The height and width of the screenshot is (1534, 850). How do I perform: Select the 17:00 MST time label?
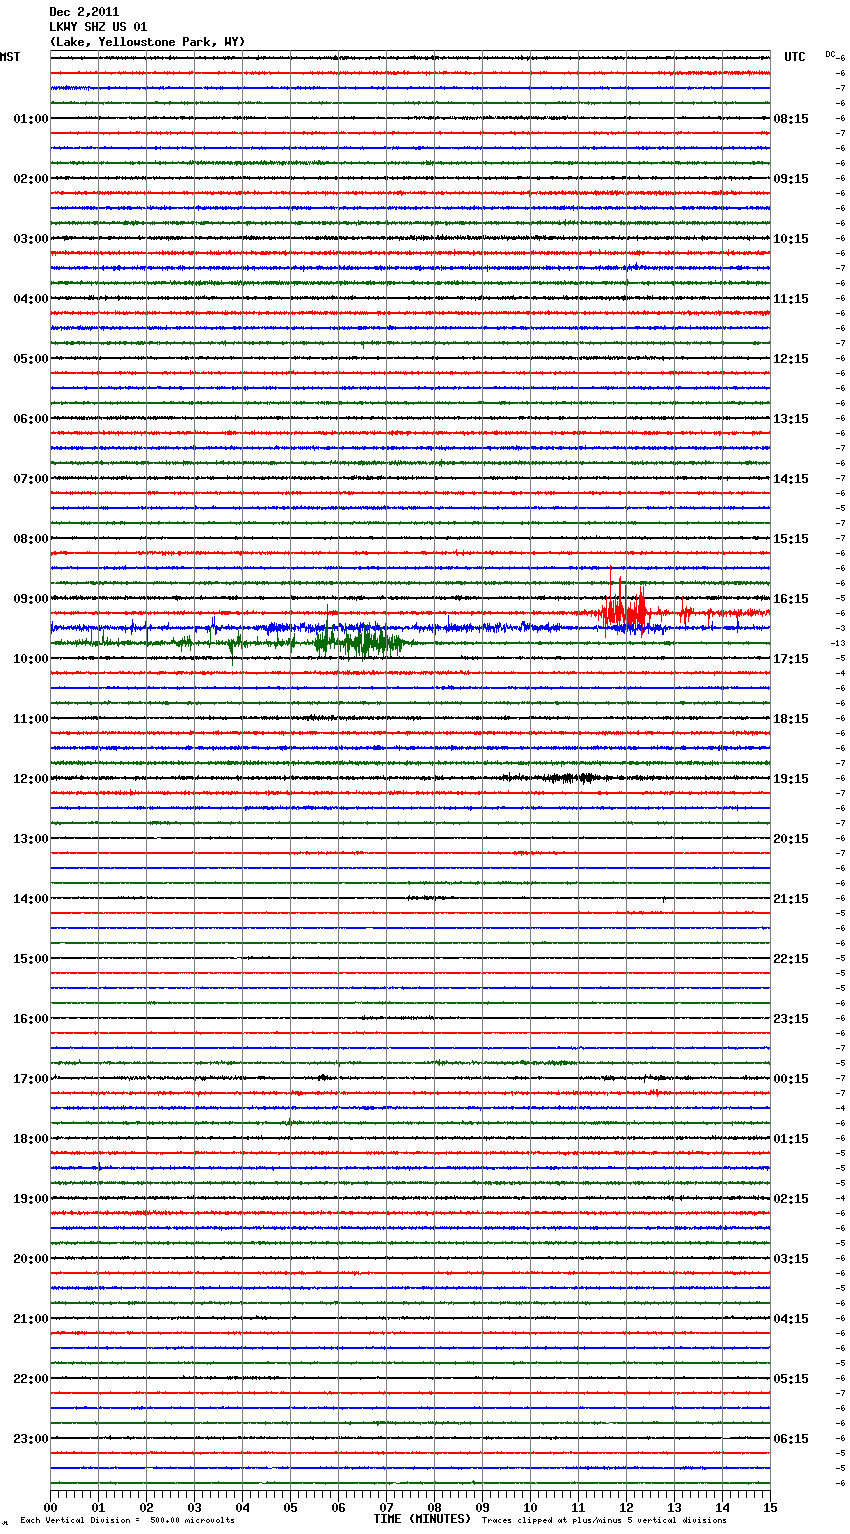tap(30, 1079)
